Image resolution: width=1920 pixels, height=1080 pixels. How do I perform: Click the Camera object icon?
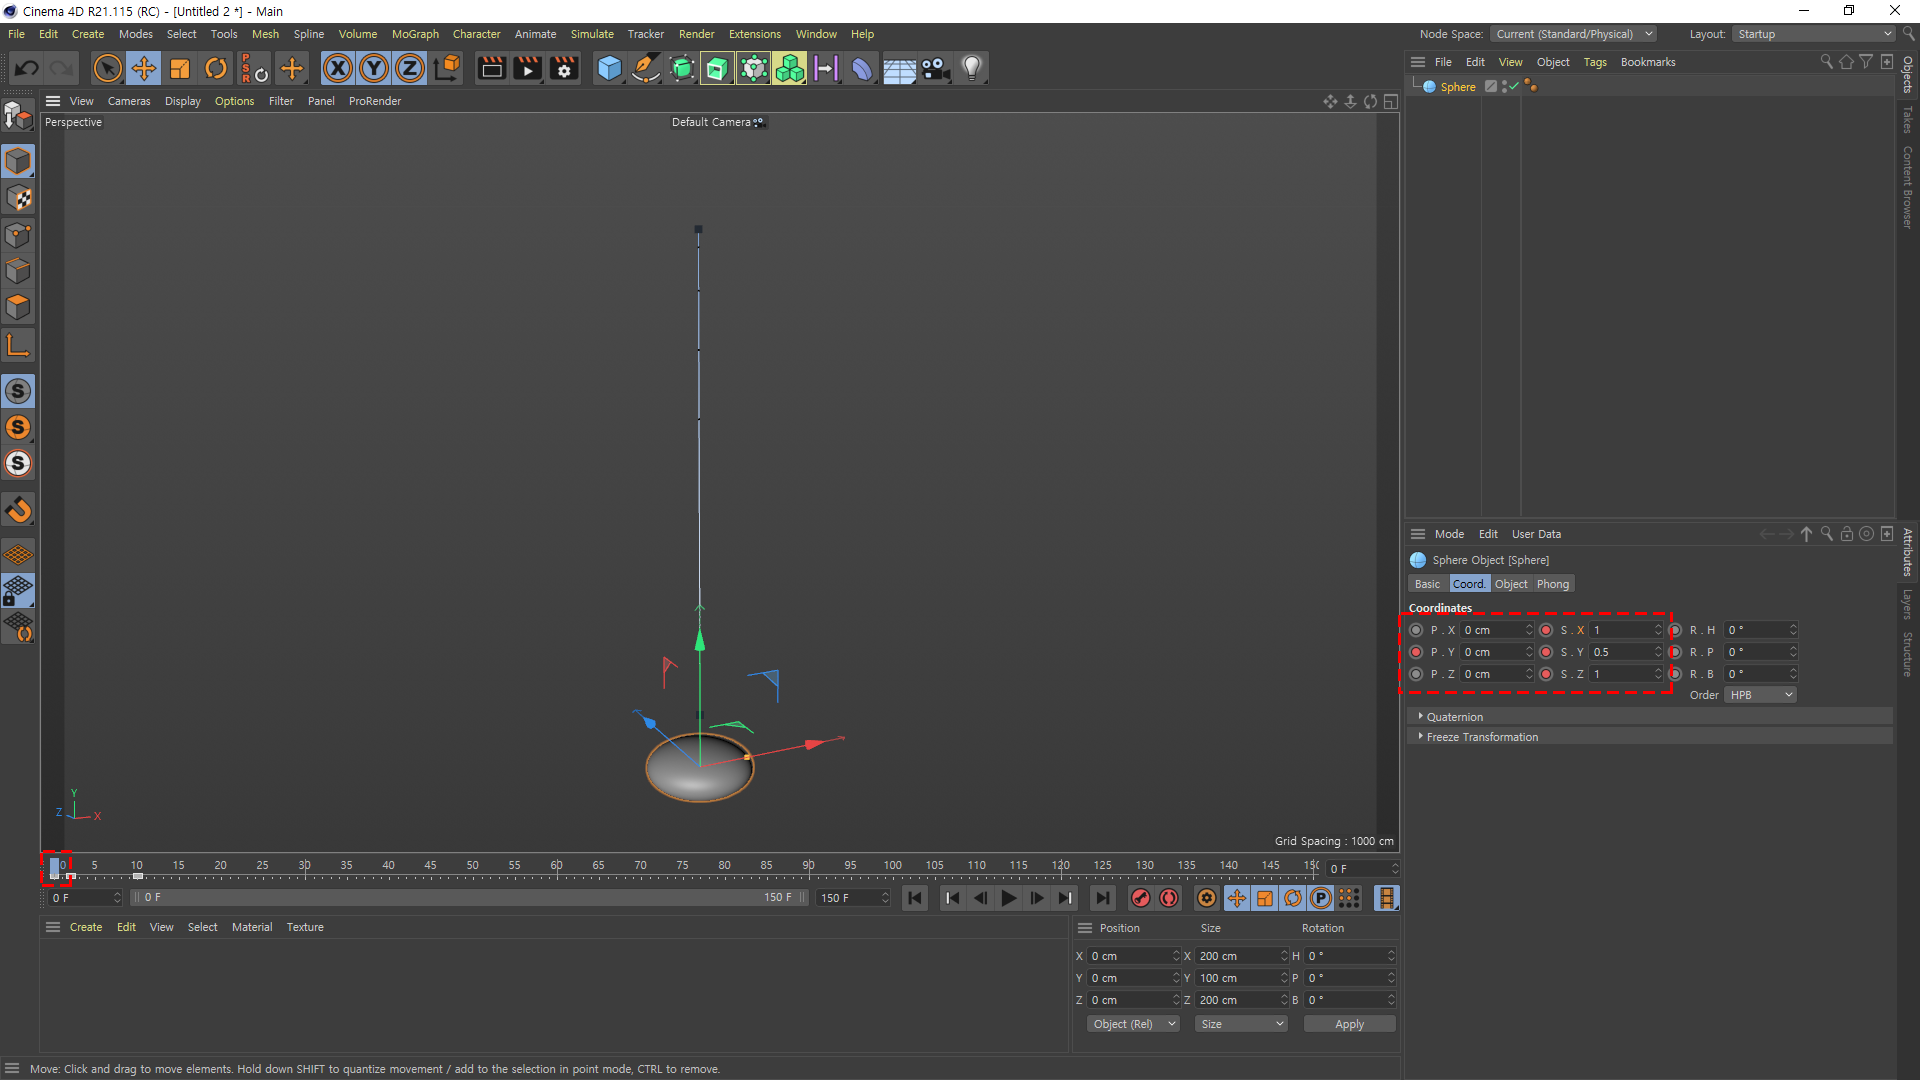click(x=935, y=68)
